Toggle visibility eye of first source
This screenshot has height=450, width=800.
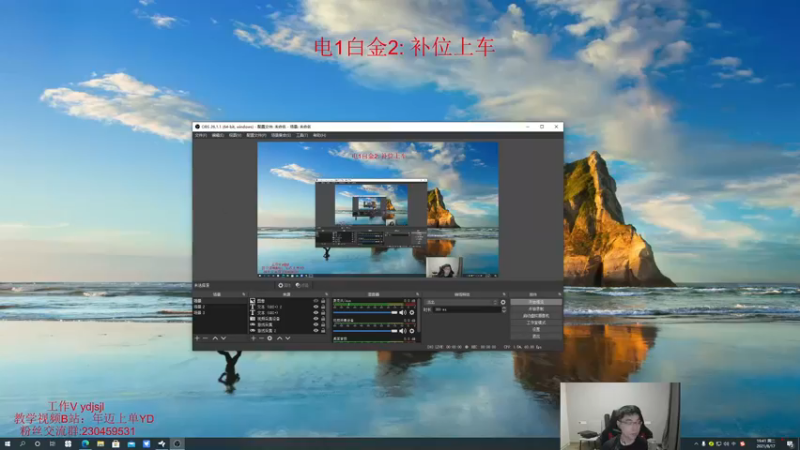(x=316, y=301)
